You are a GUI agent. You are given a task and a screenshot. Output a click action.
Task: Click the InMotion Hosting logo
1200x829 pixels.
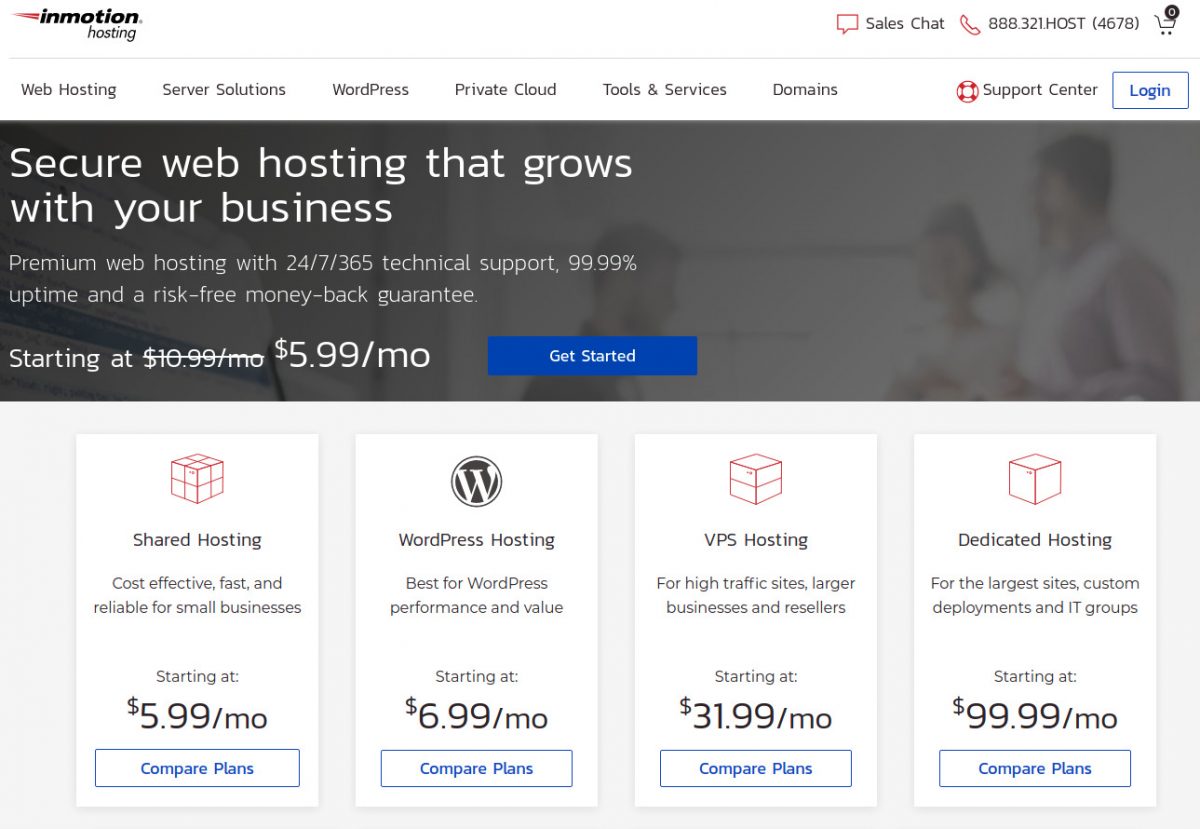point(78,23)
